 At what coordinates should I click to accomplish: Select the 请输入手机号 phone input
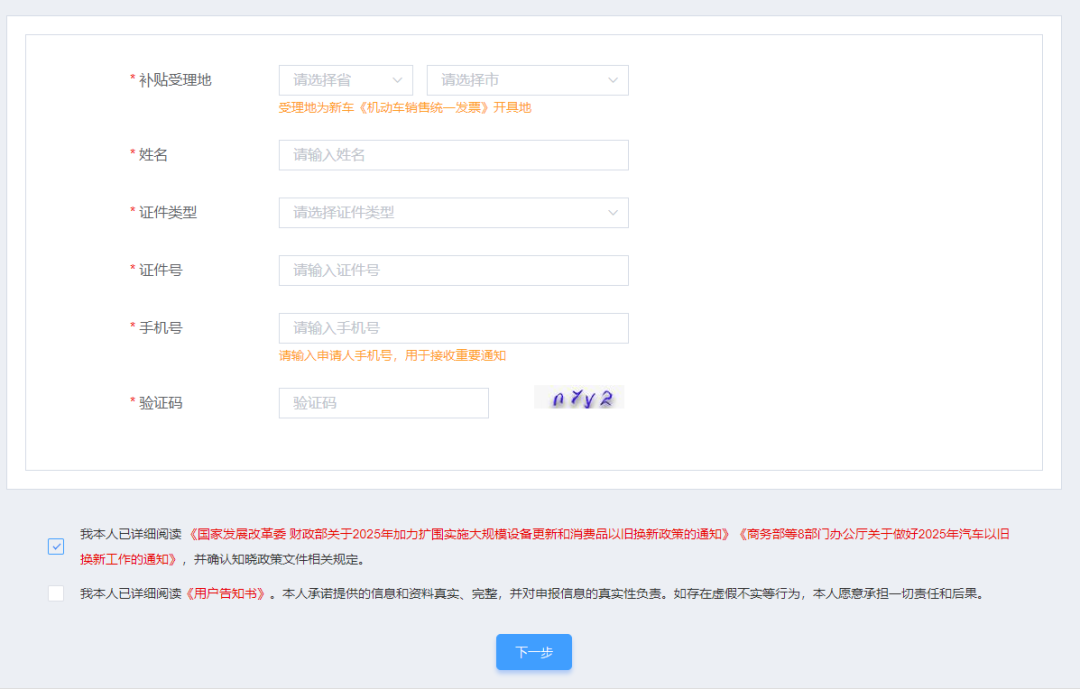click(453, 328)
